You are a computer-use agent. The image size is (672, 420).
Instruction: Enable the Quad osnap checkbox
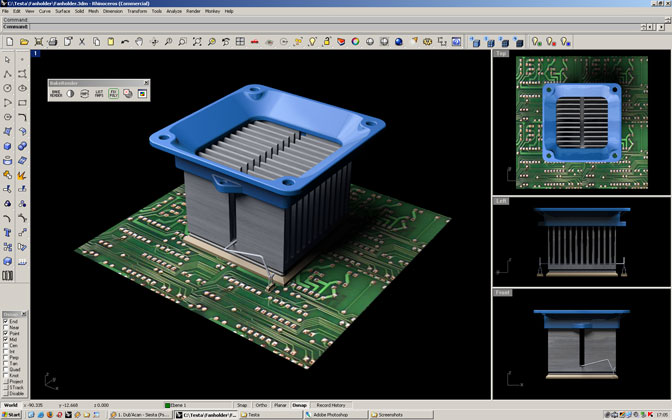[x=6, y=369]
